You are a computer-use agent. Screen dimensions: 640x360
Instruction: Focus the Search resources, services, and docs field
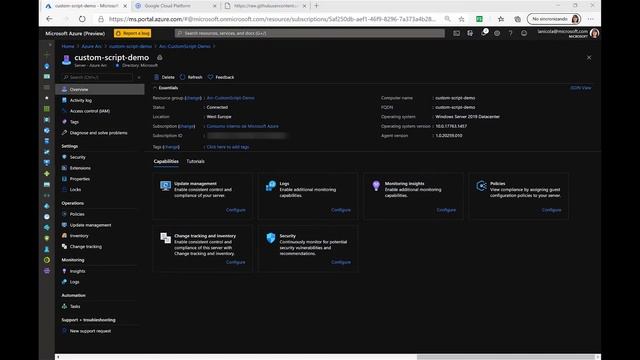tap(310, 33)
